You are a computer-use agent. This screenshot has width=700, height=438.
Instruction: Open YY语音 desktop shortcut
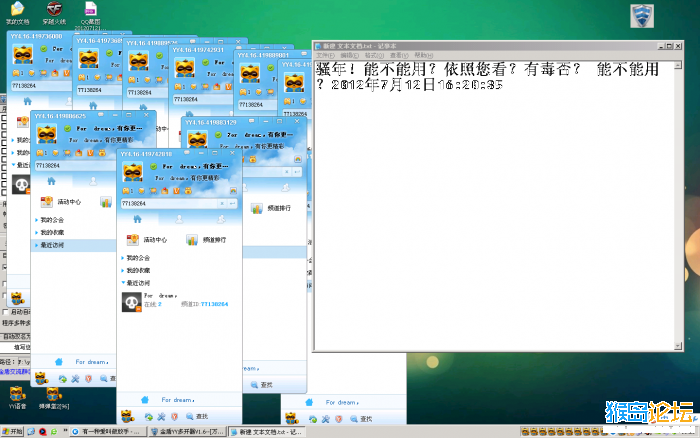click(x=17, y=398)
